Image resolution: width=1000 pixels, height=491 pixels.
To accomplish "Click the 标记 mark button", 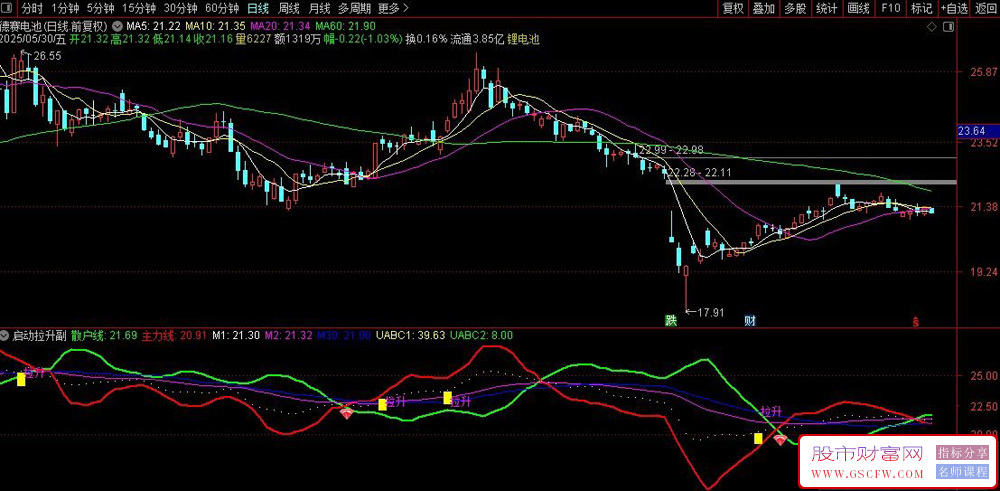I will coord(922,8).
